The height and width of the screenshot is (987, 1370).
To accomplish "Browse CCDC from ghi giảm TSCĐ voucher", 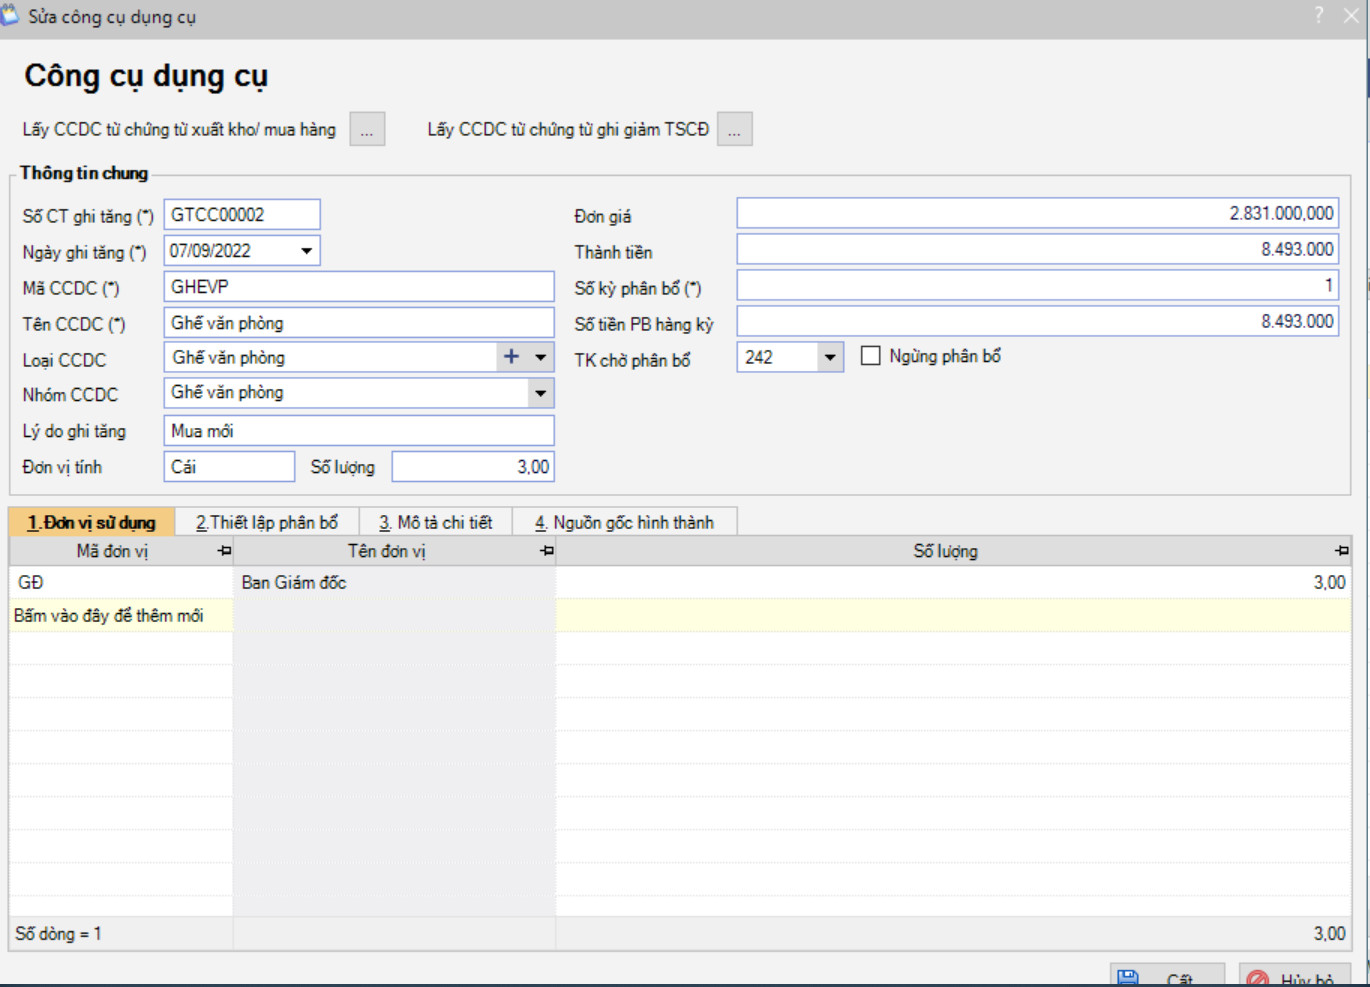I will [735, 129].
